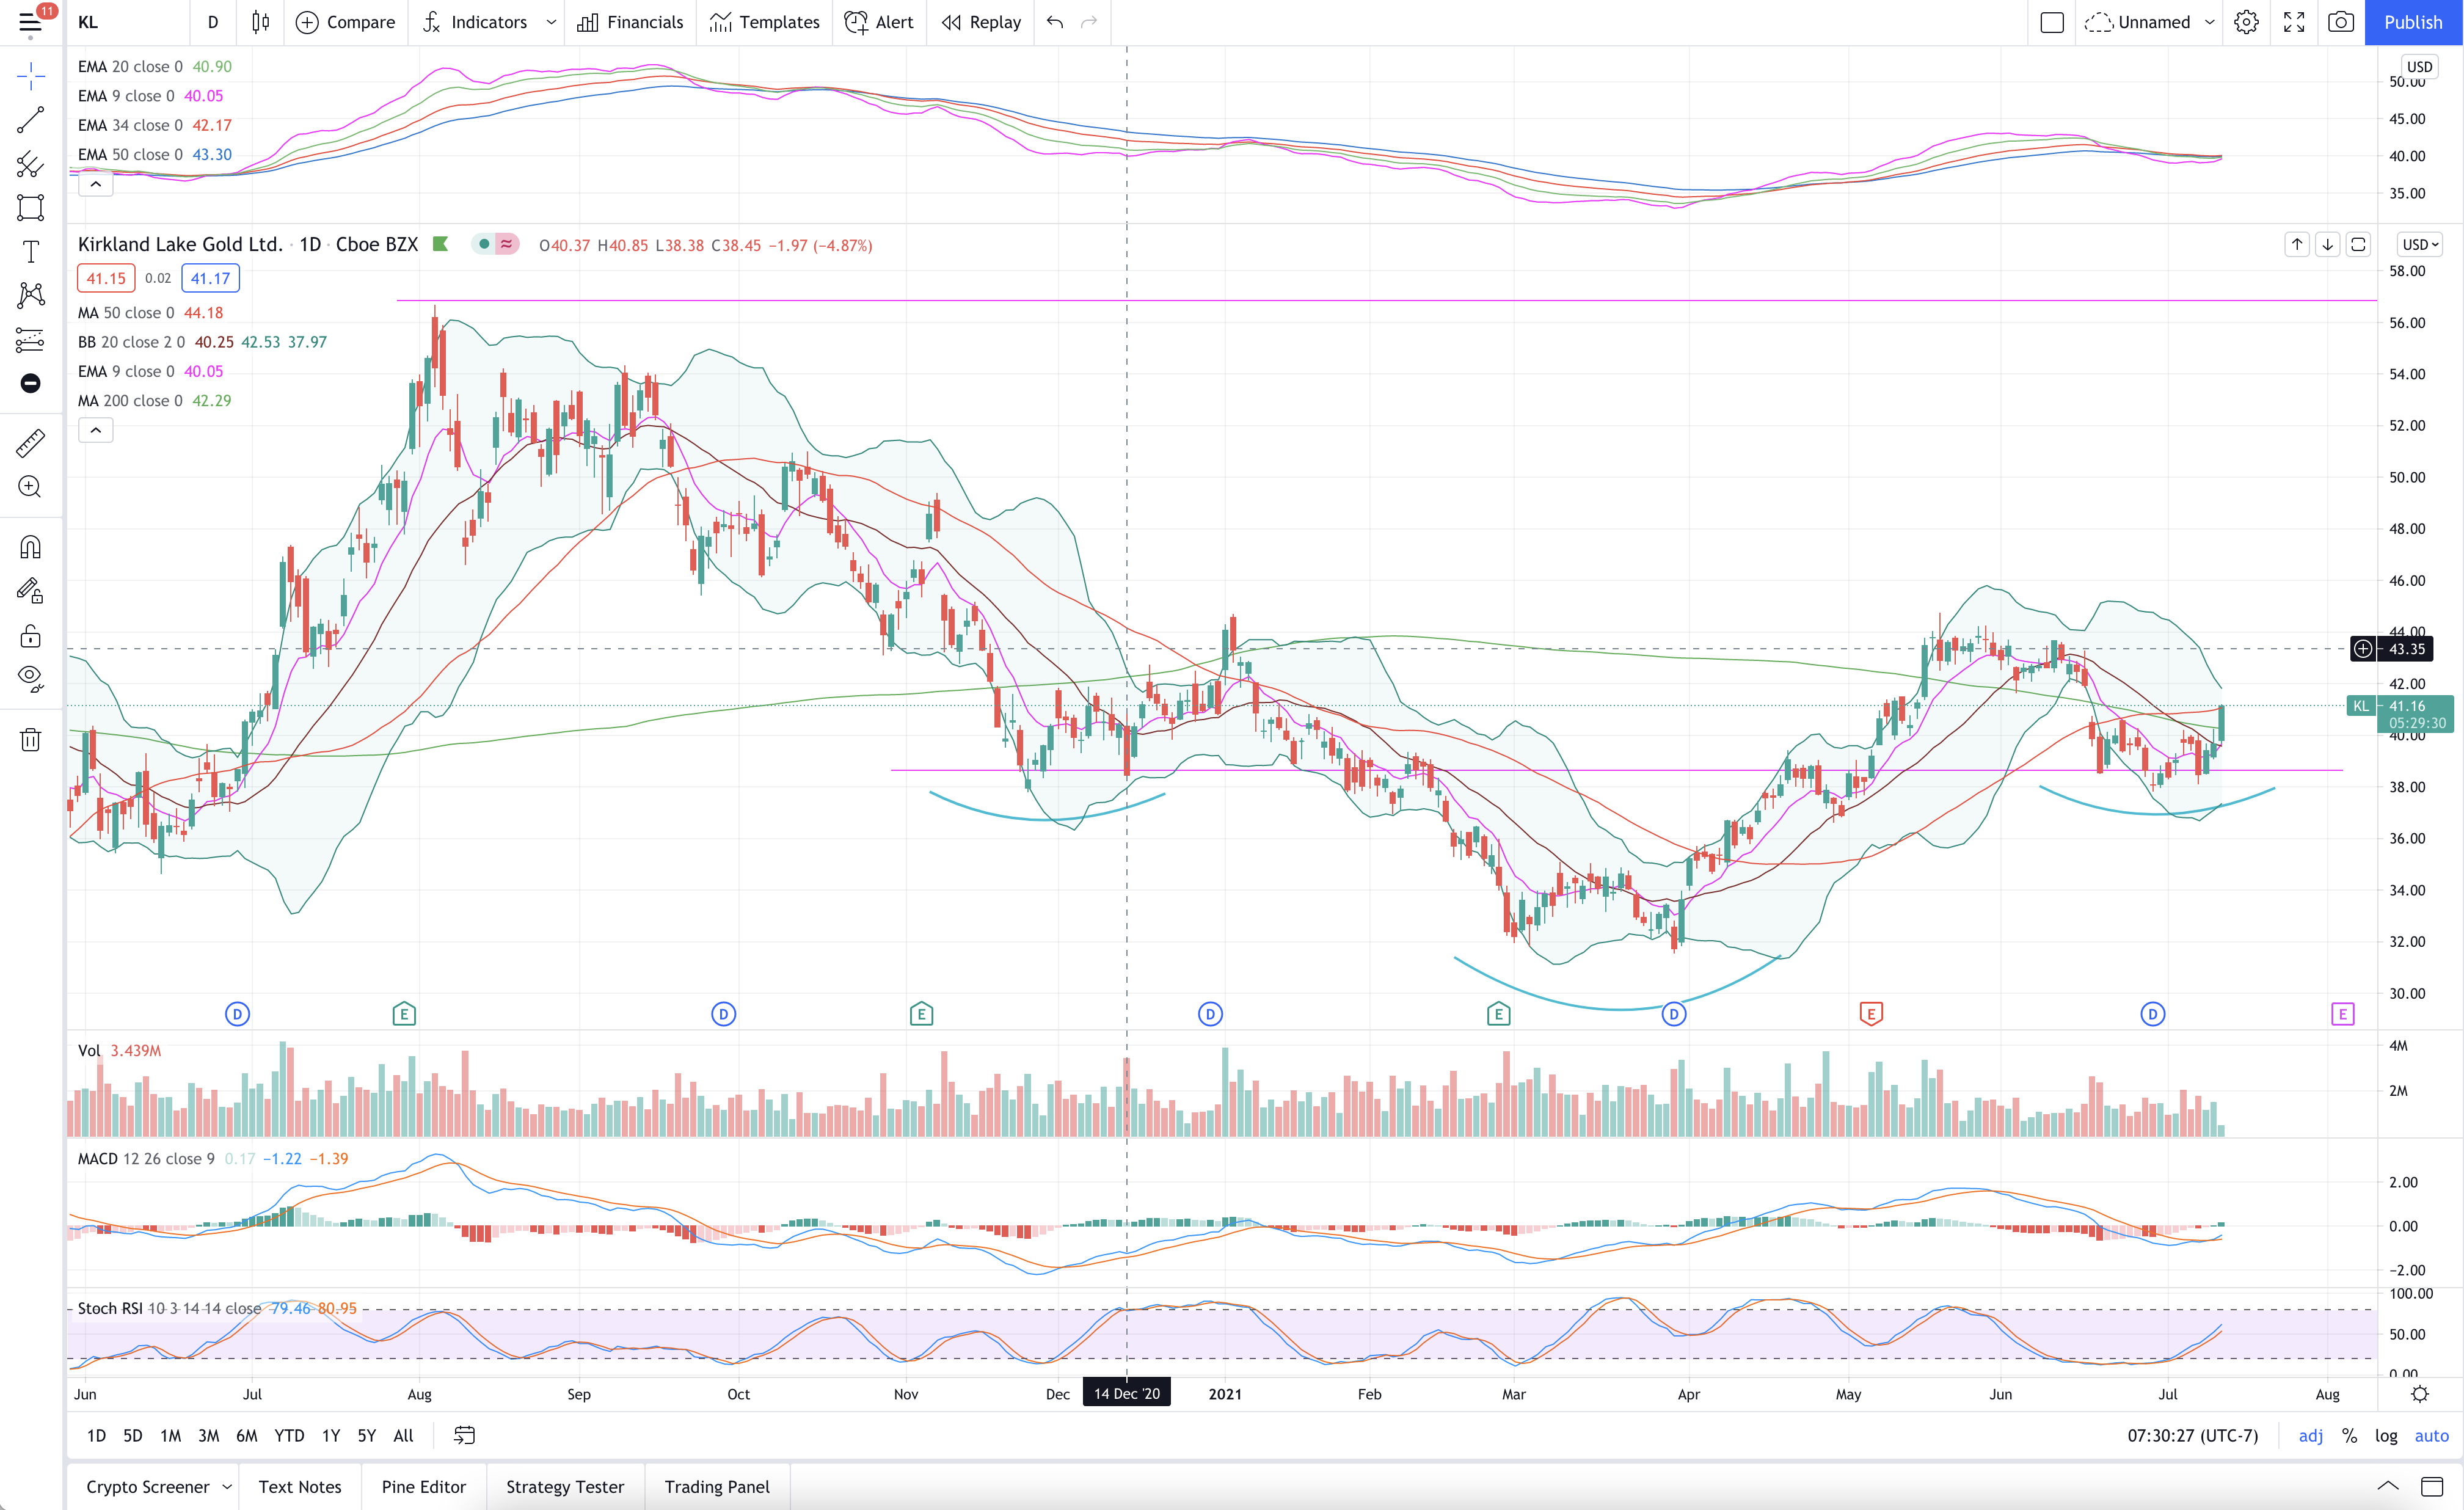The width and height of the screenshot is (2464, 1510).
Task: Select the trend line drawing tool
Action: [30, 120]
